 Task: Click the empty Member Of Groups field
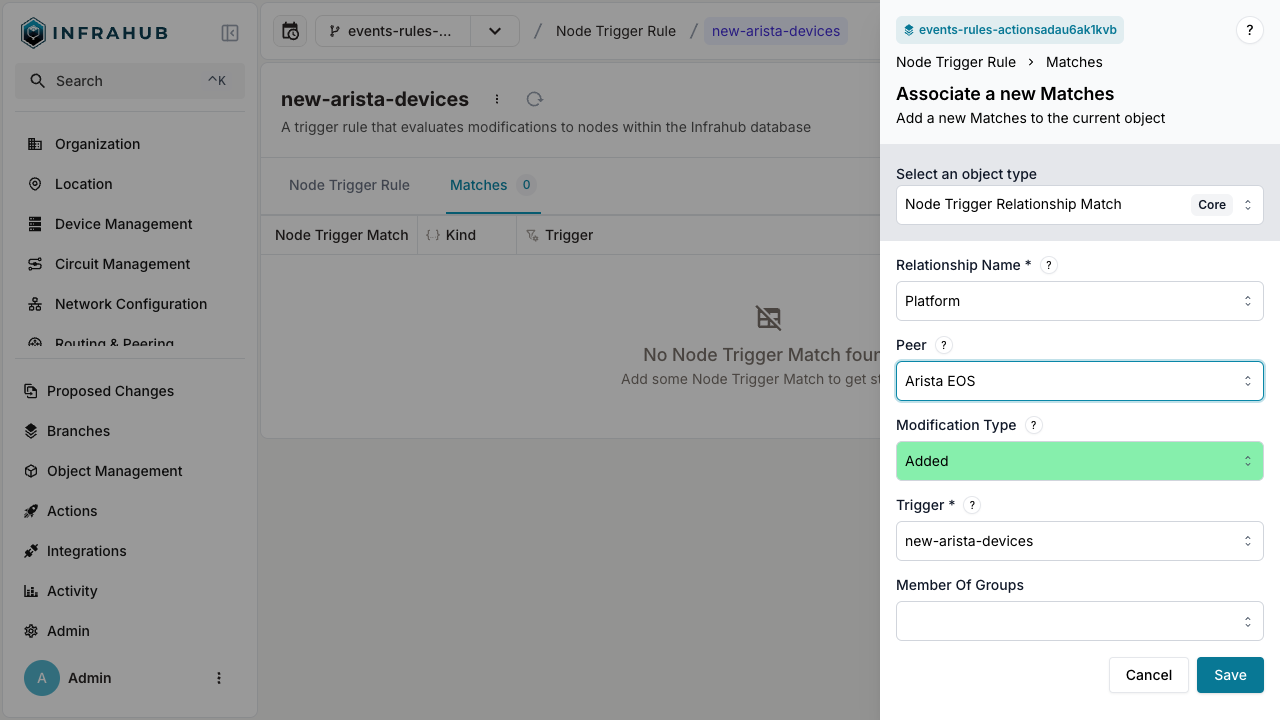click(x=1079, y=621)
